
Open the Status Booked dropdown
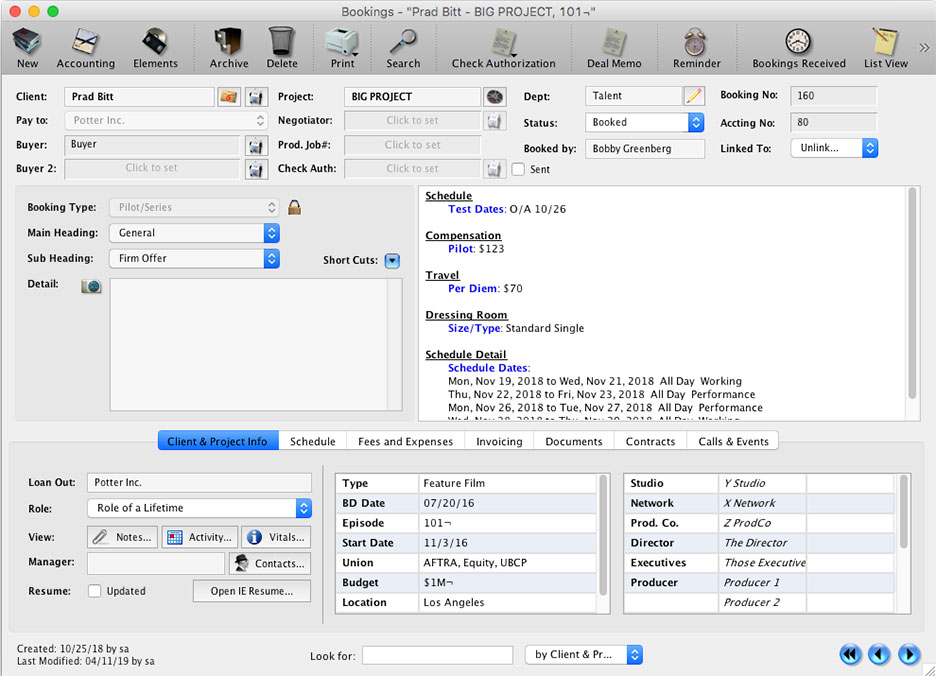[645, 122]
